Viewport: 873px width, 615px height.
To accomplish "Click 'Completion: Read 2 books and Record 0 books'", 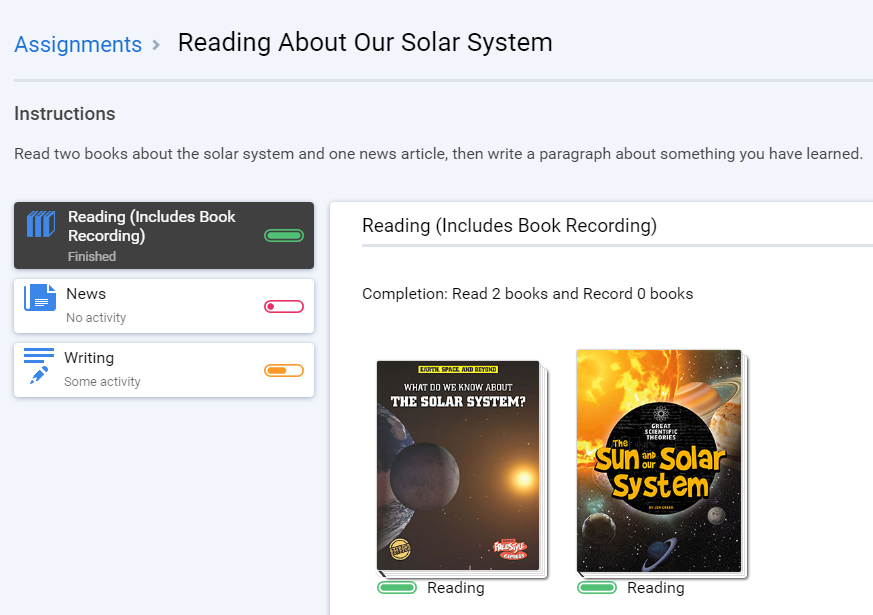I will (527, 294).
